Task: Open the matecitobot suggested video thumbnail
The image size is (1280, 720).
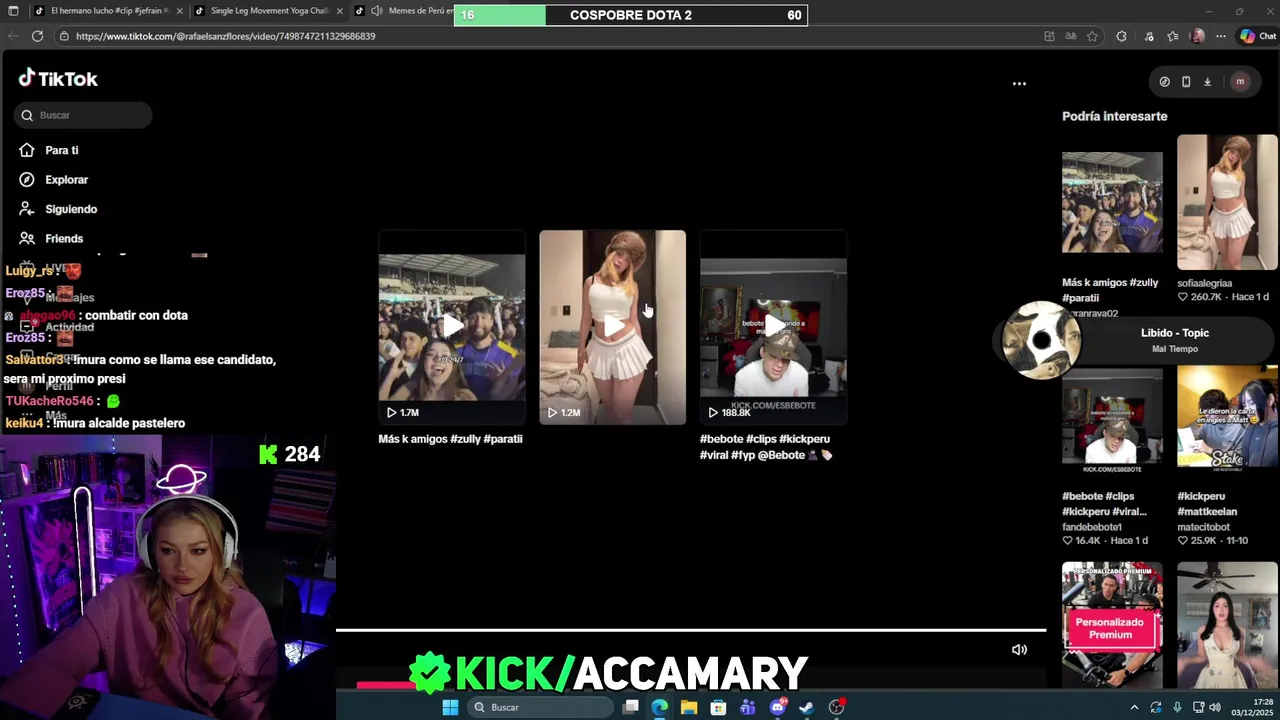Action: click(x=1227, y=416)
